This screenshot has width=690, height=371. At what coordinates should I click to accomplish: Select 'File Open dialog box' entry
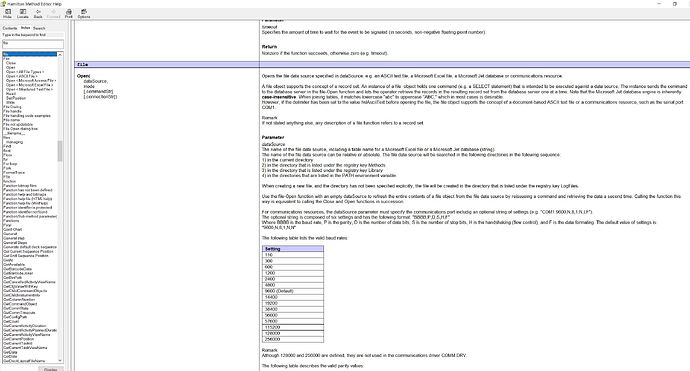pos(21,129)
